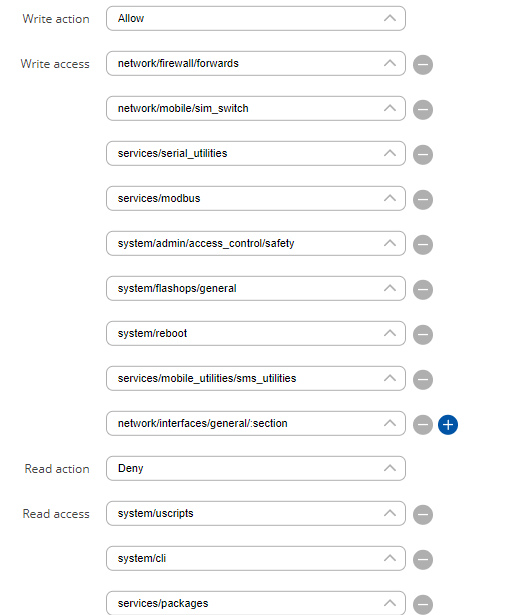Open the system/uscripts read access dropdown
Screen dimensions: 532x615
(x=256, y=513)
